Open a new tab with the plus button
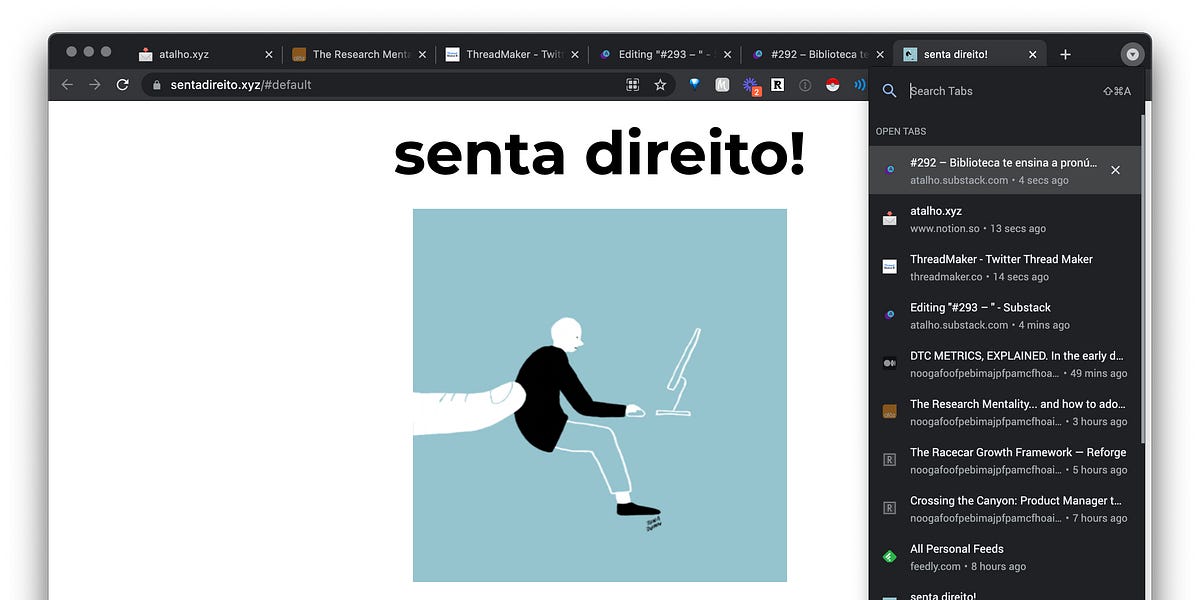1200x600 pixels. pos(1064,54)
